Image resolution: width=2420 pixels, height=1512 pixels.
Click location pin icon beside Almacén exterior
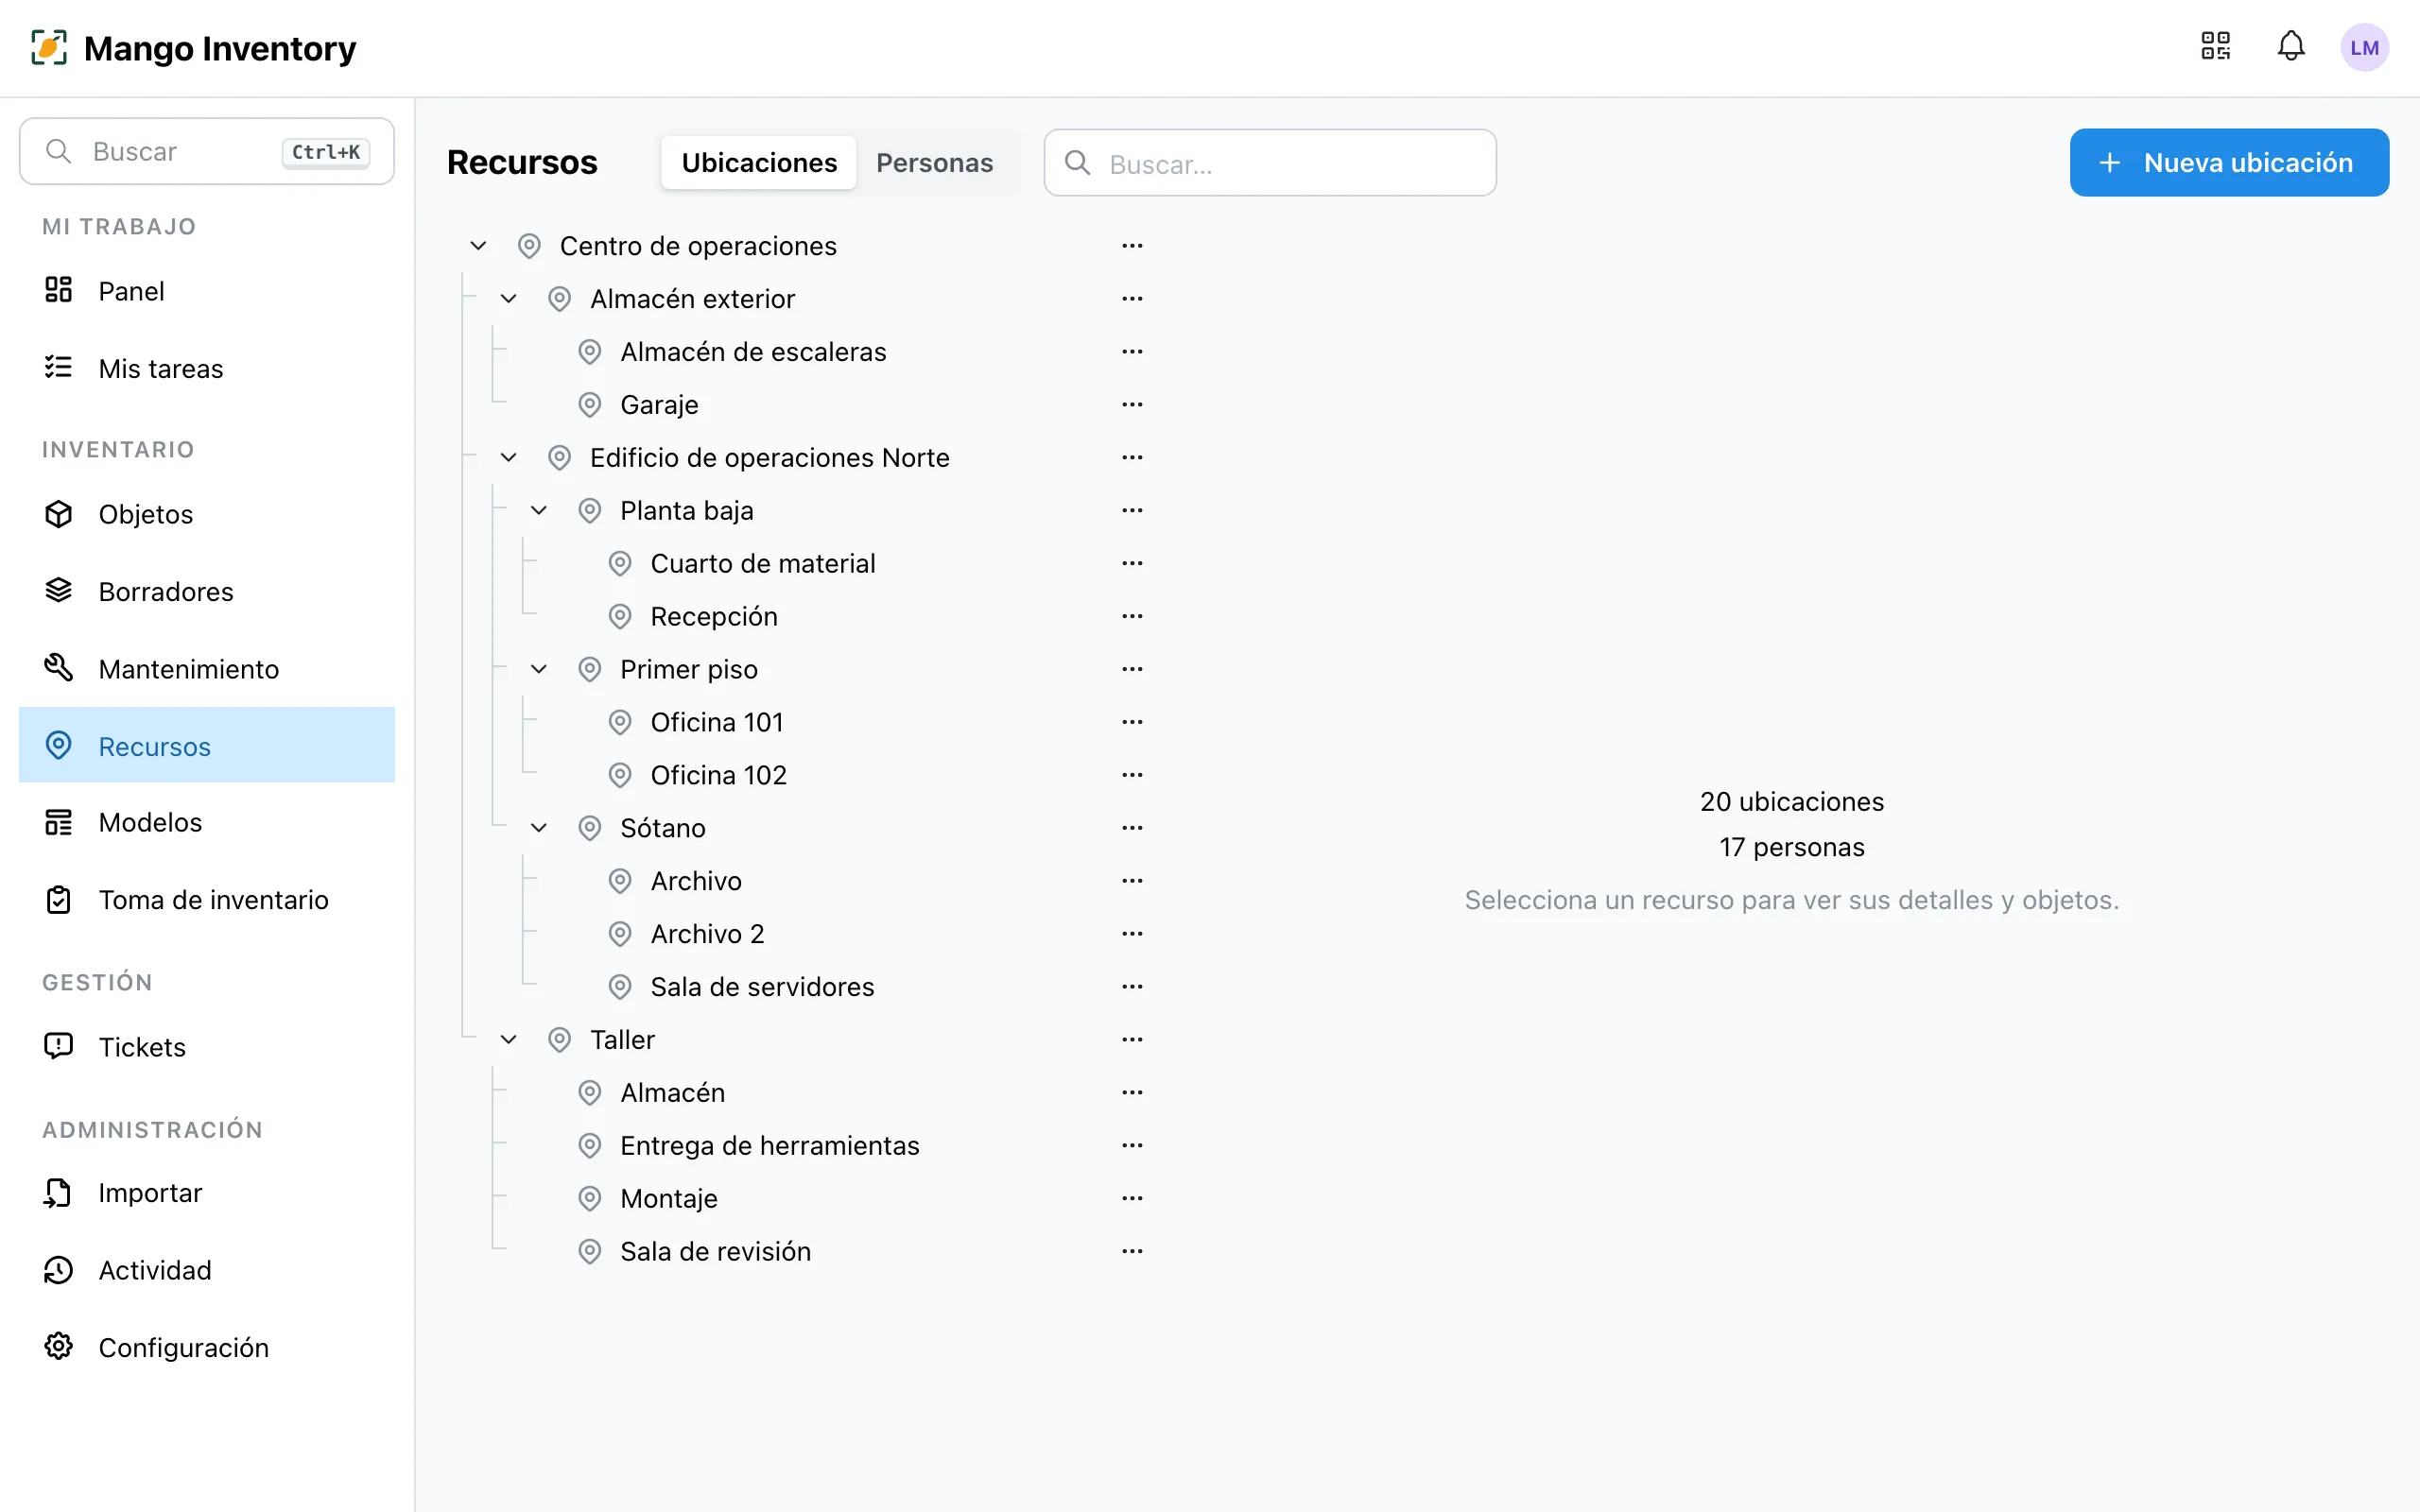pos(559,299)
